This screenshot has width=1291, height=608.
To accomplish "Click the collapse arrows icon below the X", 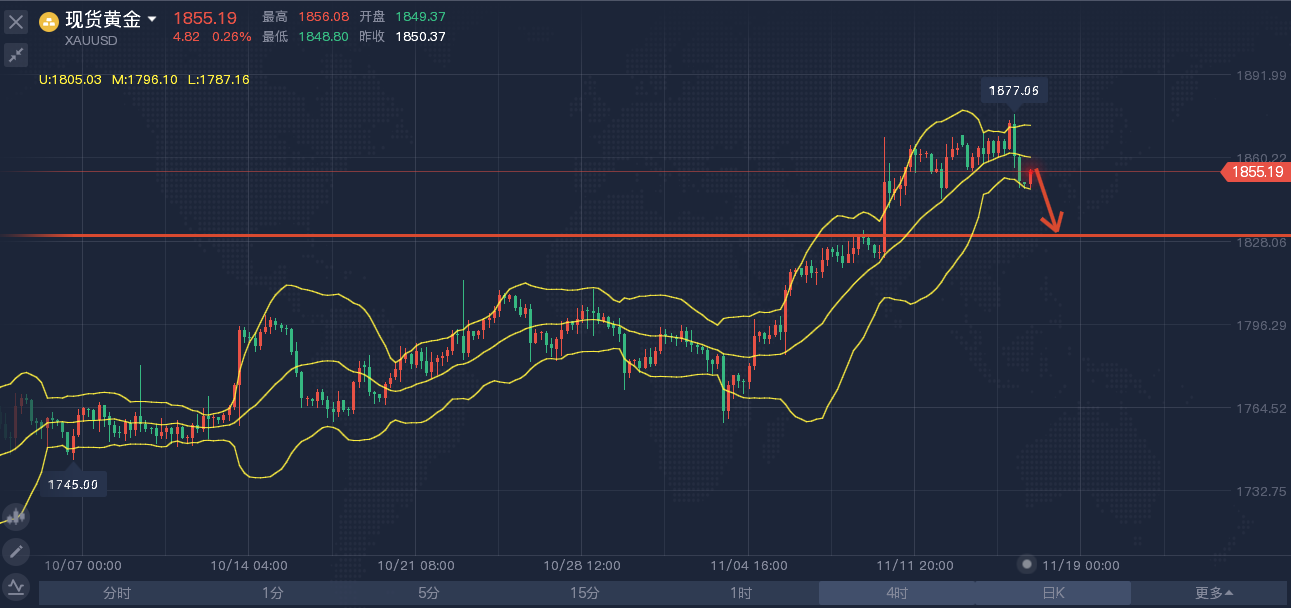I will pos(16,55).
